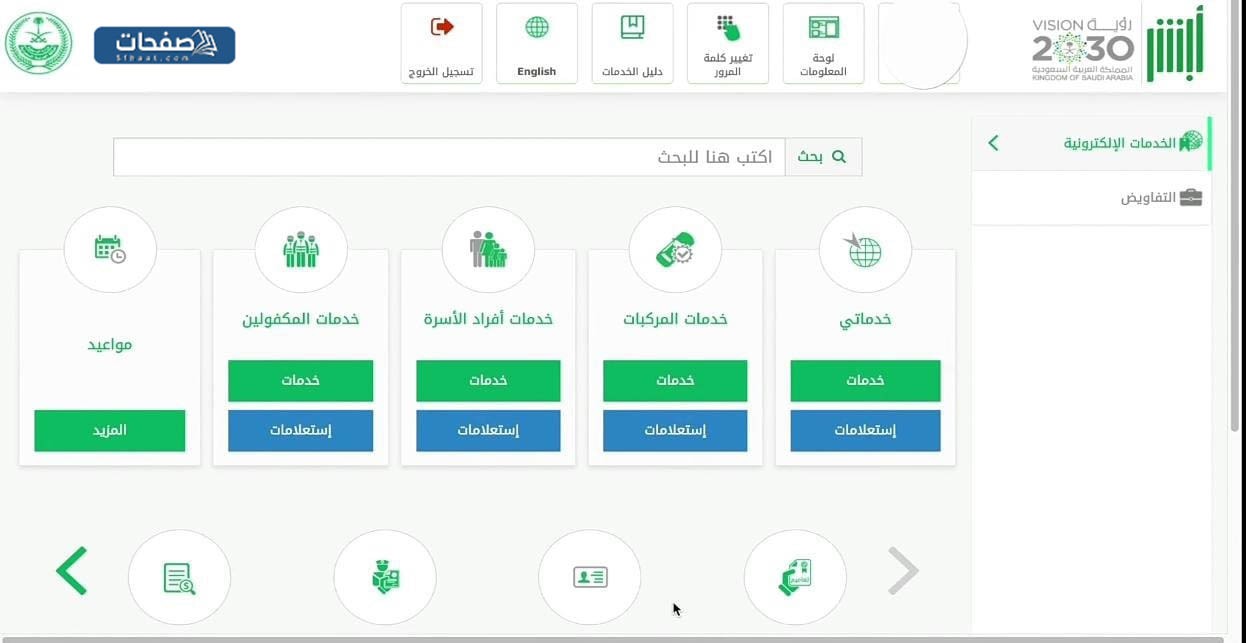
Task: Click the officer with package icon
Action: coord(385,578)
